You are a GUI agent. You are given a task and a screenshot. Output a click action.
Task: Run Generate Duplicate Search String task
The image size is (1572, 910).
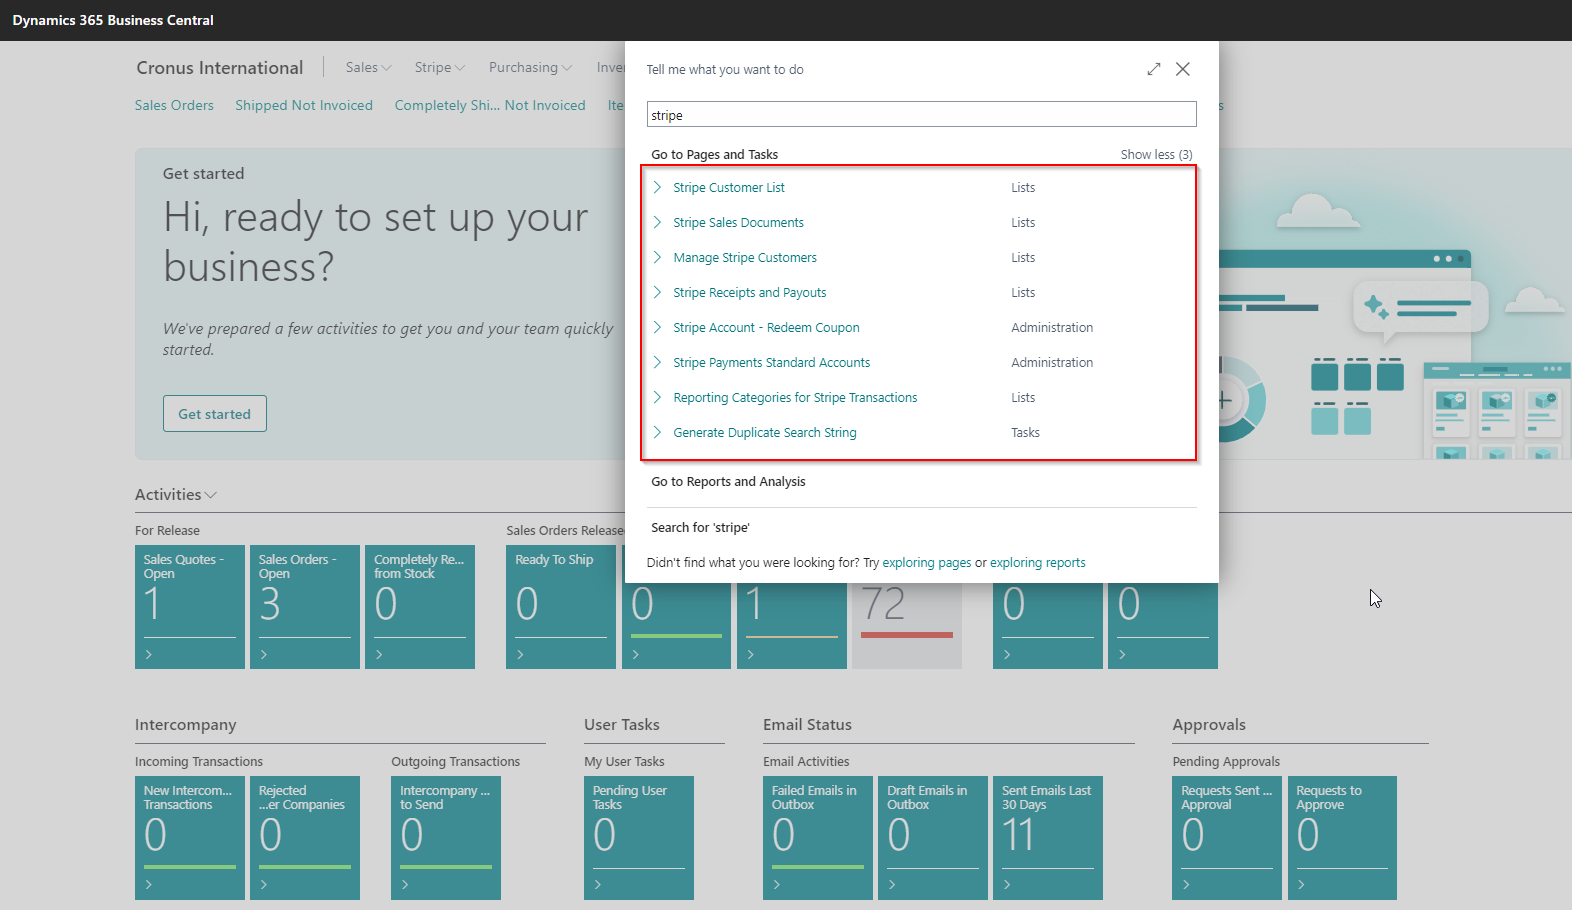pos(765,432)
